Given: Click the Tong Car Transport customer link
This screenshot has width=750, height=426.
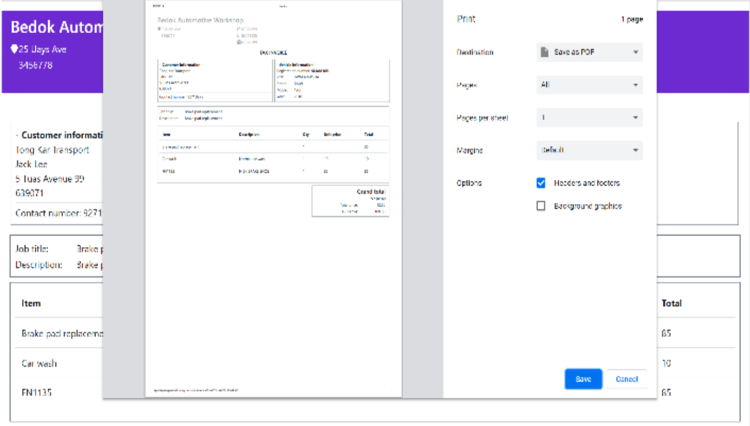Looking at the screenshot, I should pos(50,150).
